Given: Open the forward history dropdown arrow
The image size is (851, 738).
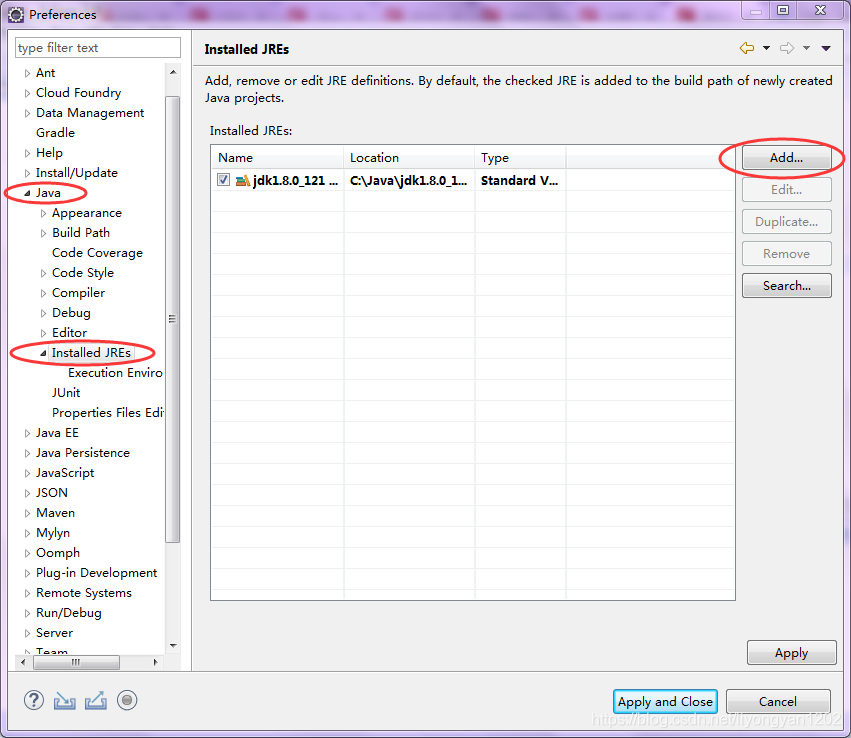Looking at the screenshot, I should click(806, 48).
